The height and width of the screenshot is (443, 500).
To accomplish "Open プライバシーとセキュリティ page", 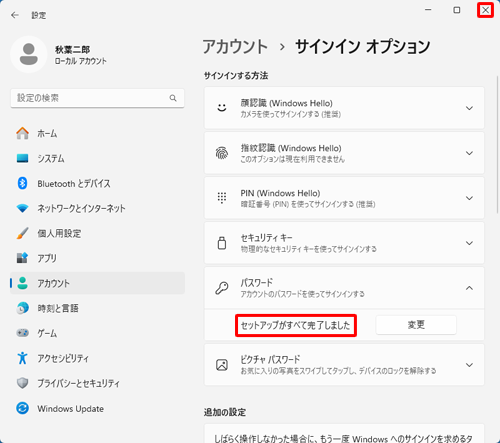I will 97,383.
